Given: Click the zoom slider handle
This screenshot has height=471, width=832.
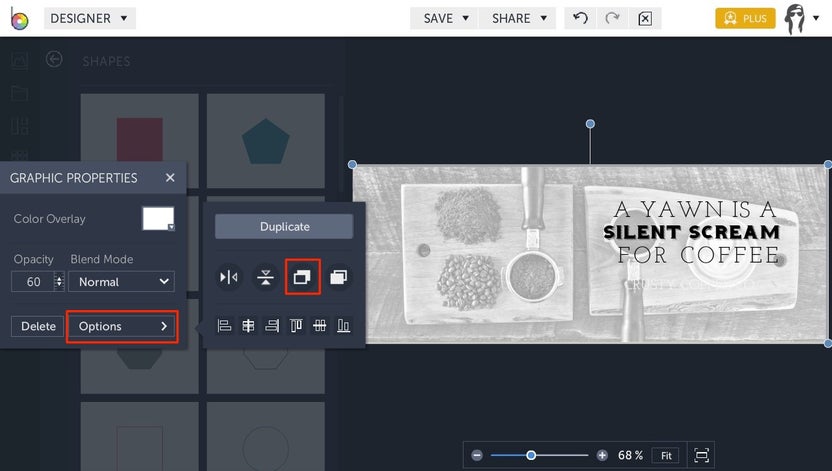Looking at the screenshot, I should 531,455.
